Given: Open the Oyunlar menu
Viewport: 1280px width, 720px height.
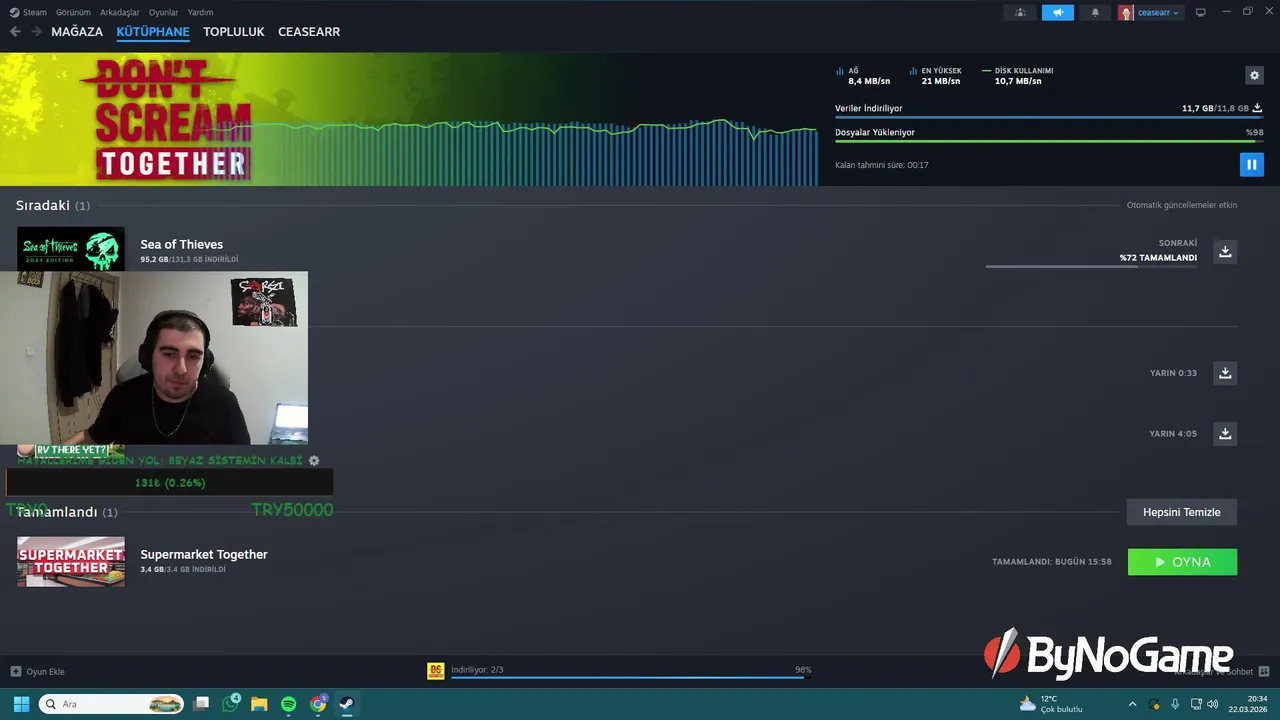Looking at the screenshot, I should pos(163,12).
